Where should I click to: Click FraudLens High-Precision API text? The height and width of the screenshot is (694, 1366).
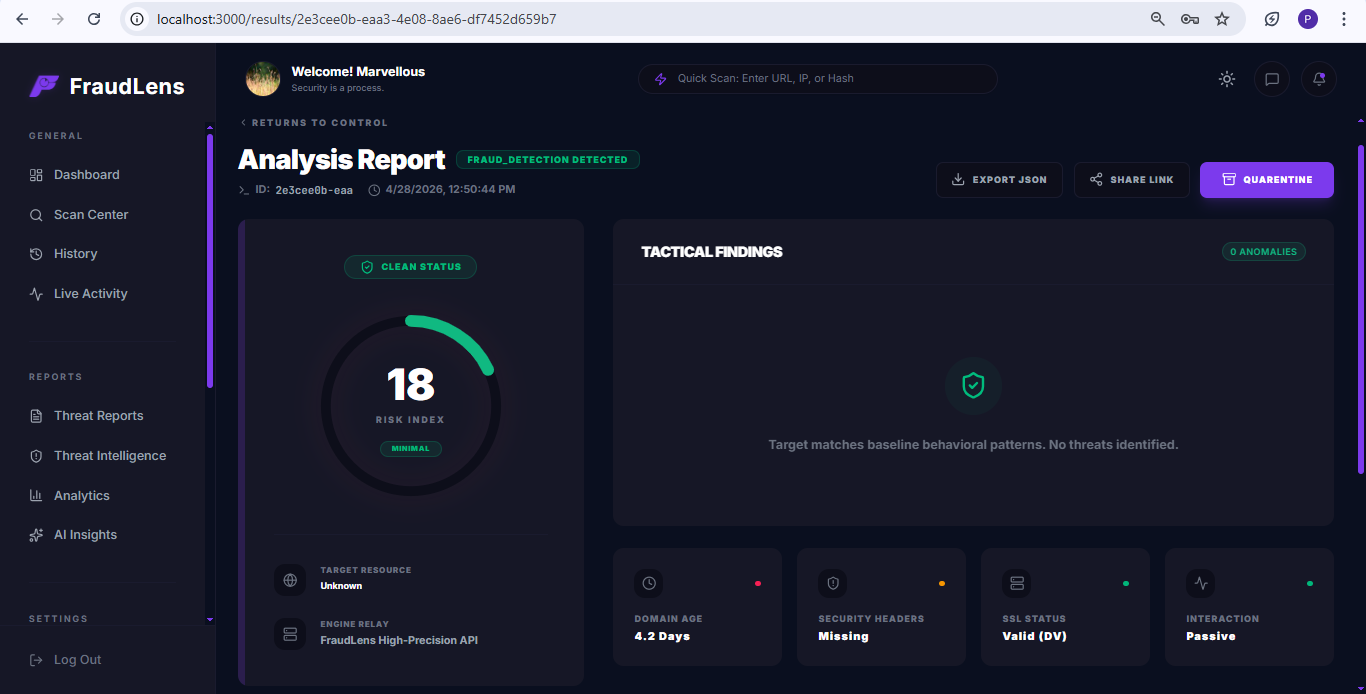399,640
